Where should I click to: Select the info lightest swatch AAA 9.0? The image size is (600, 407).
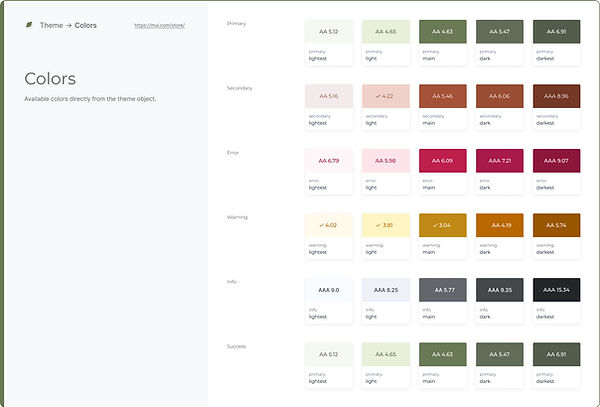pos(329,290)
